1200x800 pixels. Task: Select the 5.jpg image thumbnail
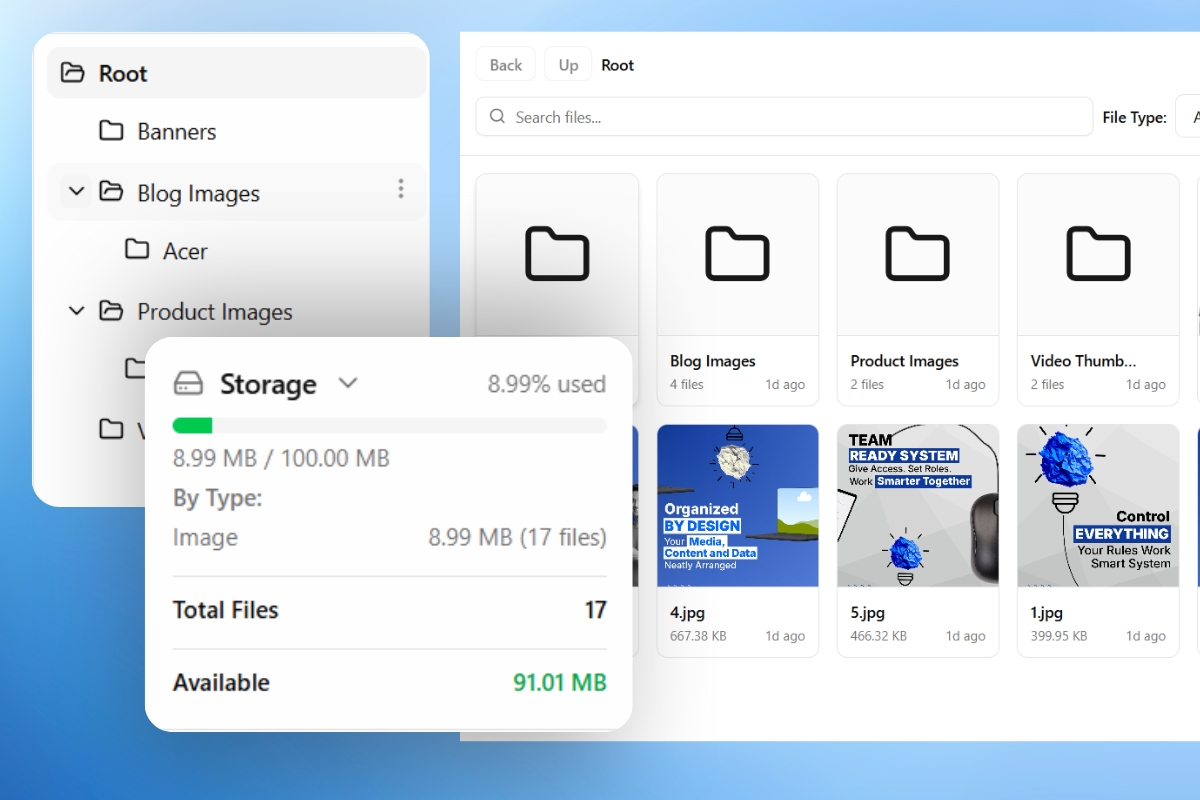[x=917, y=505]
